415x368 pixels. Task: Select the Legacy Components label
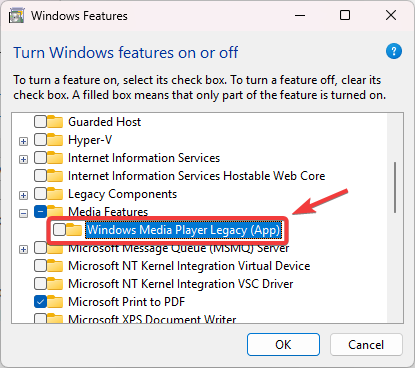click(x=122, y=194)
